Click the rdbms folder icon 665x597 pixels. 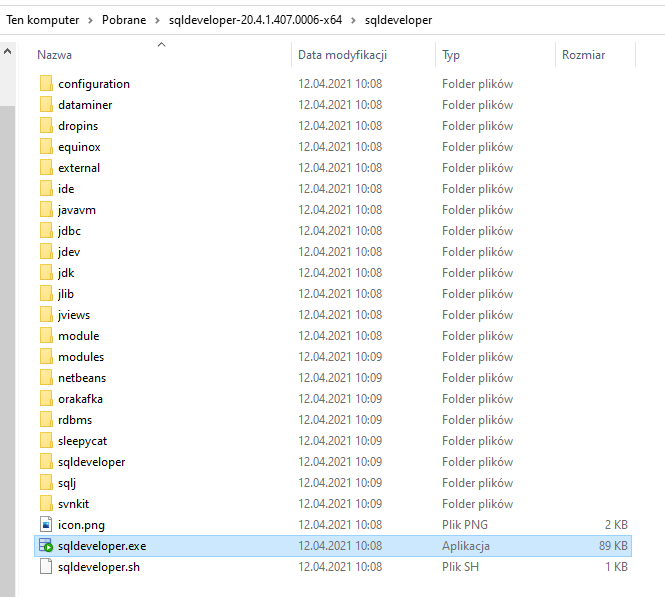[x=46, y=420]
